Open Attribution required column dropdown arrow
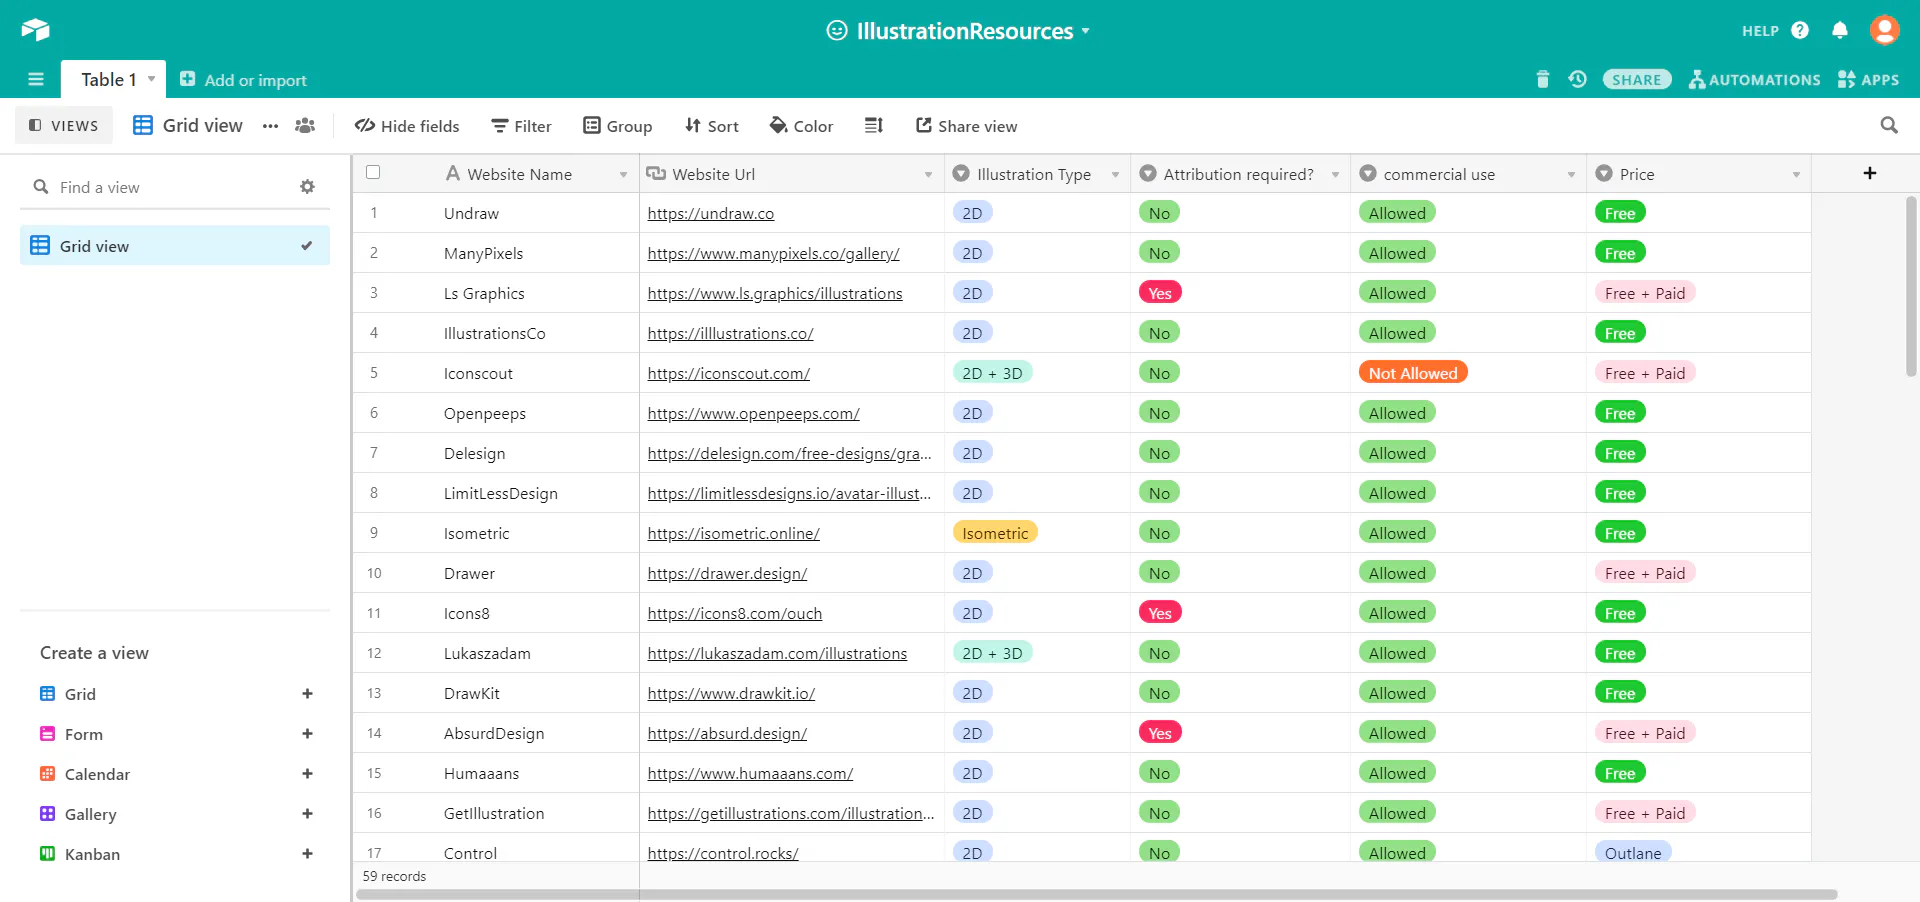 [x=1335, y=174]
